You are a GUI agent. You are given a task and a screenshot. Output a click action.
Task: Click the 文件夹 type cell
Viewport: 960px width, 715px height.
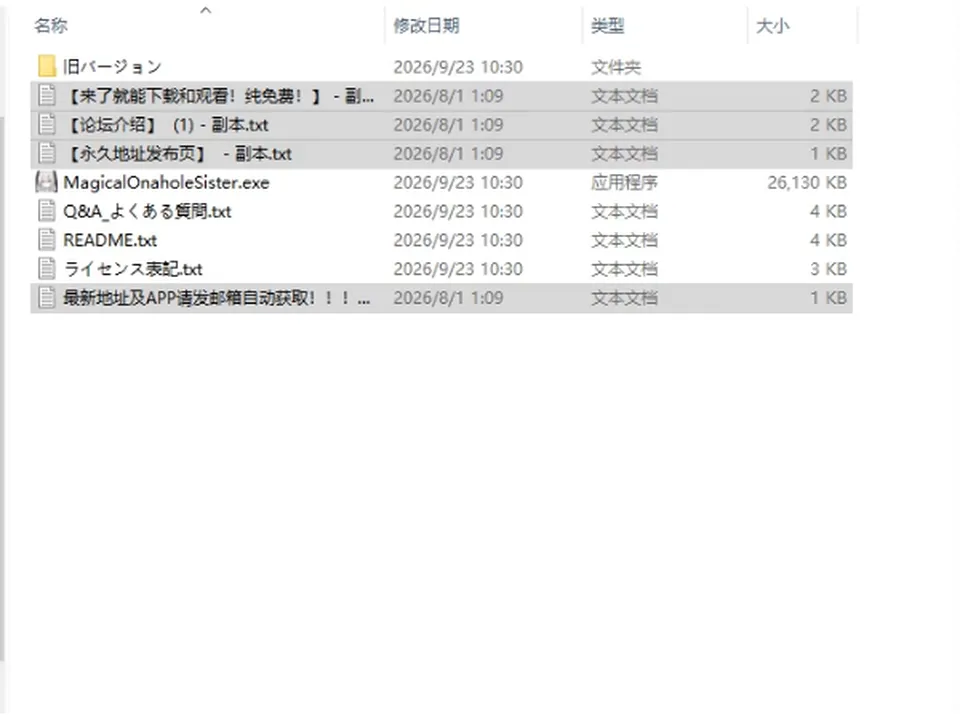[x=615, y=67]
